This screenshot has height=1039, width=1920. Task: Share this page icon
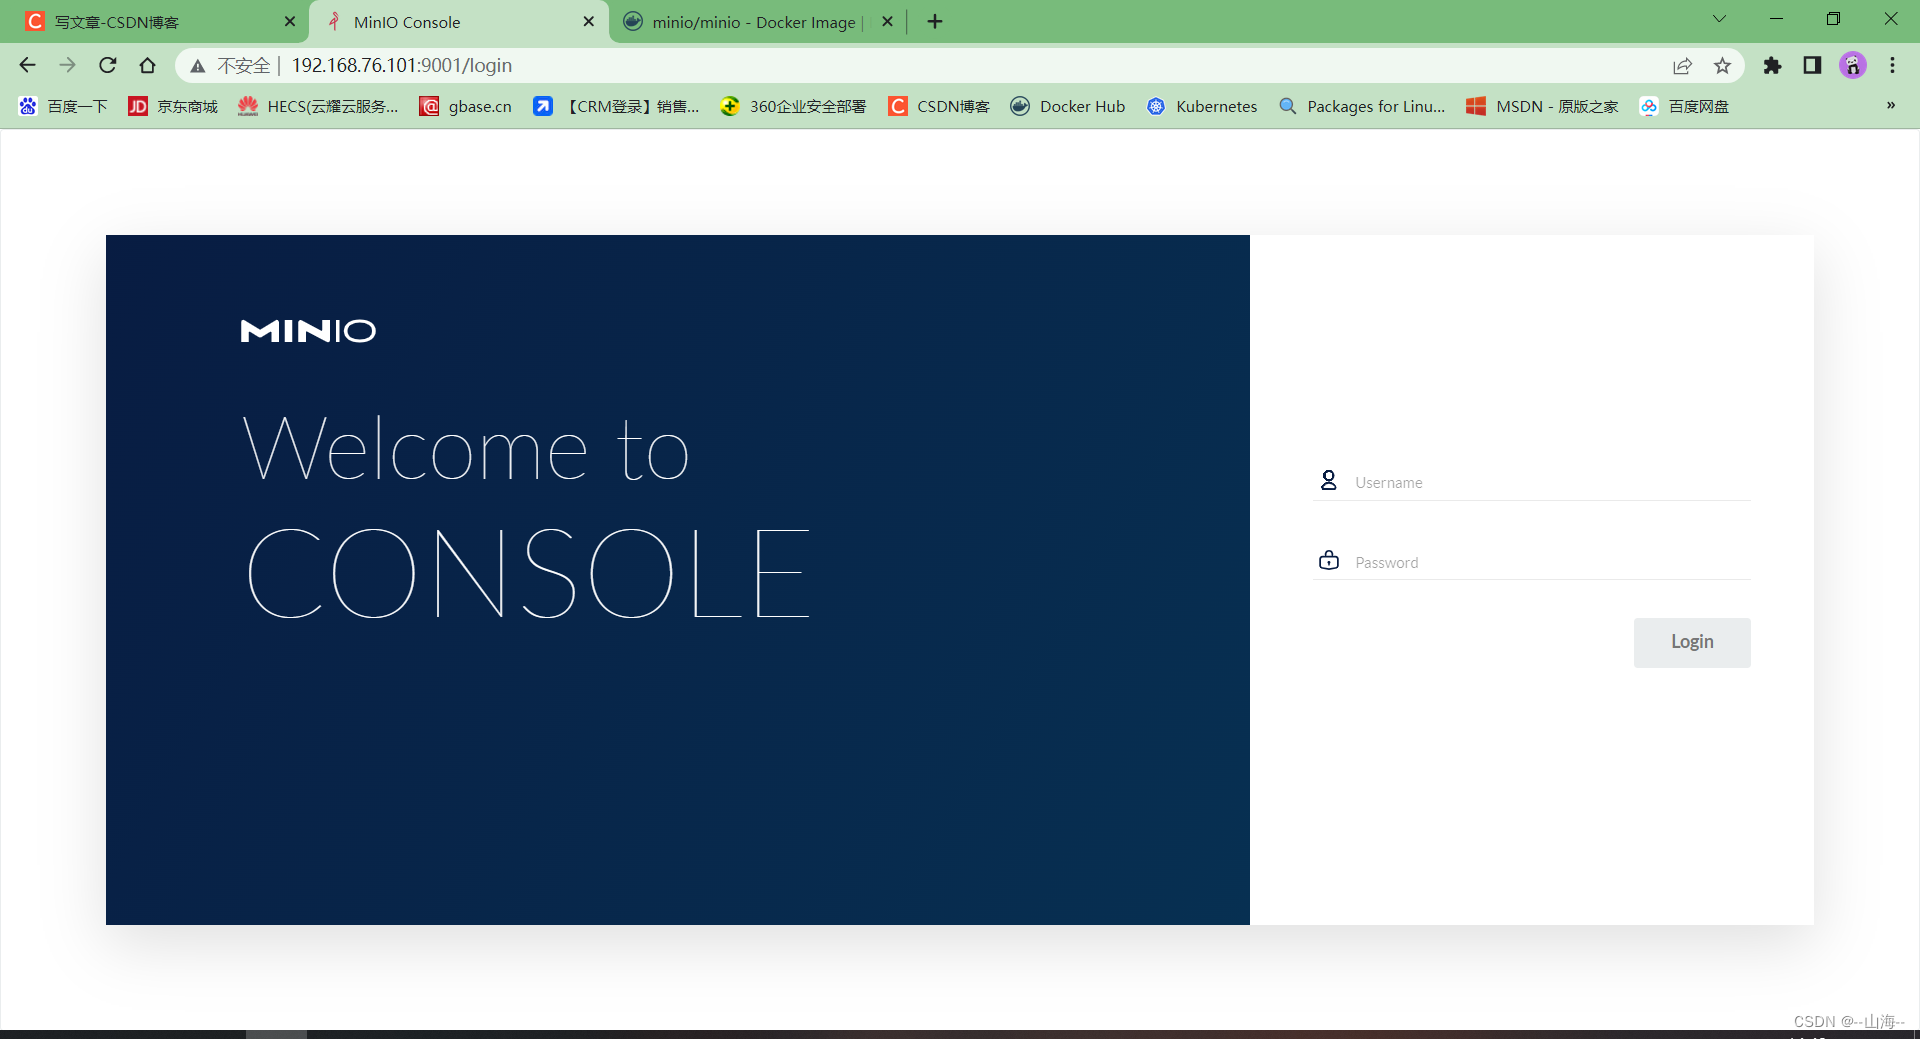click(x=1682, y=66)
